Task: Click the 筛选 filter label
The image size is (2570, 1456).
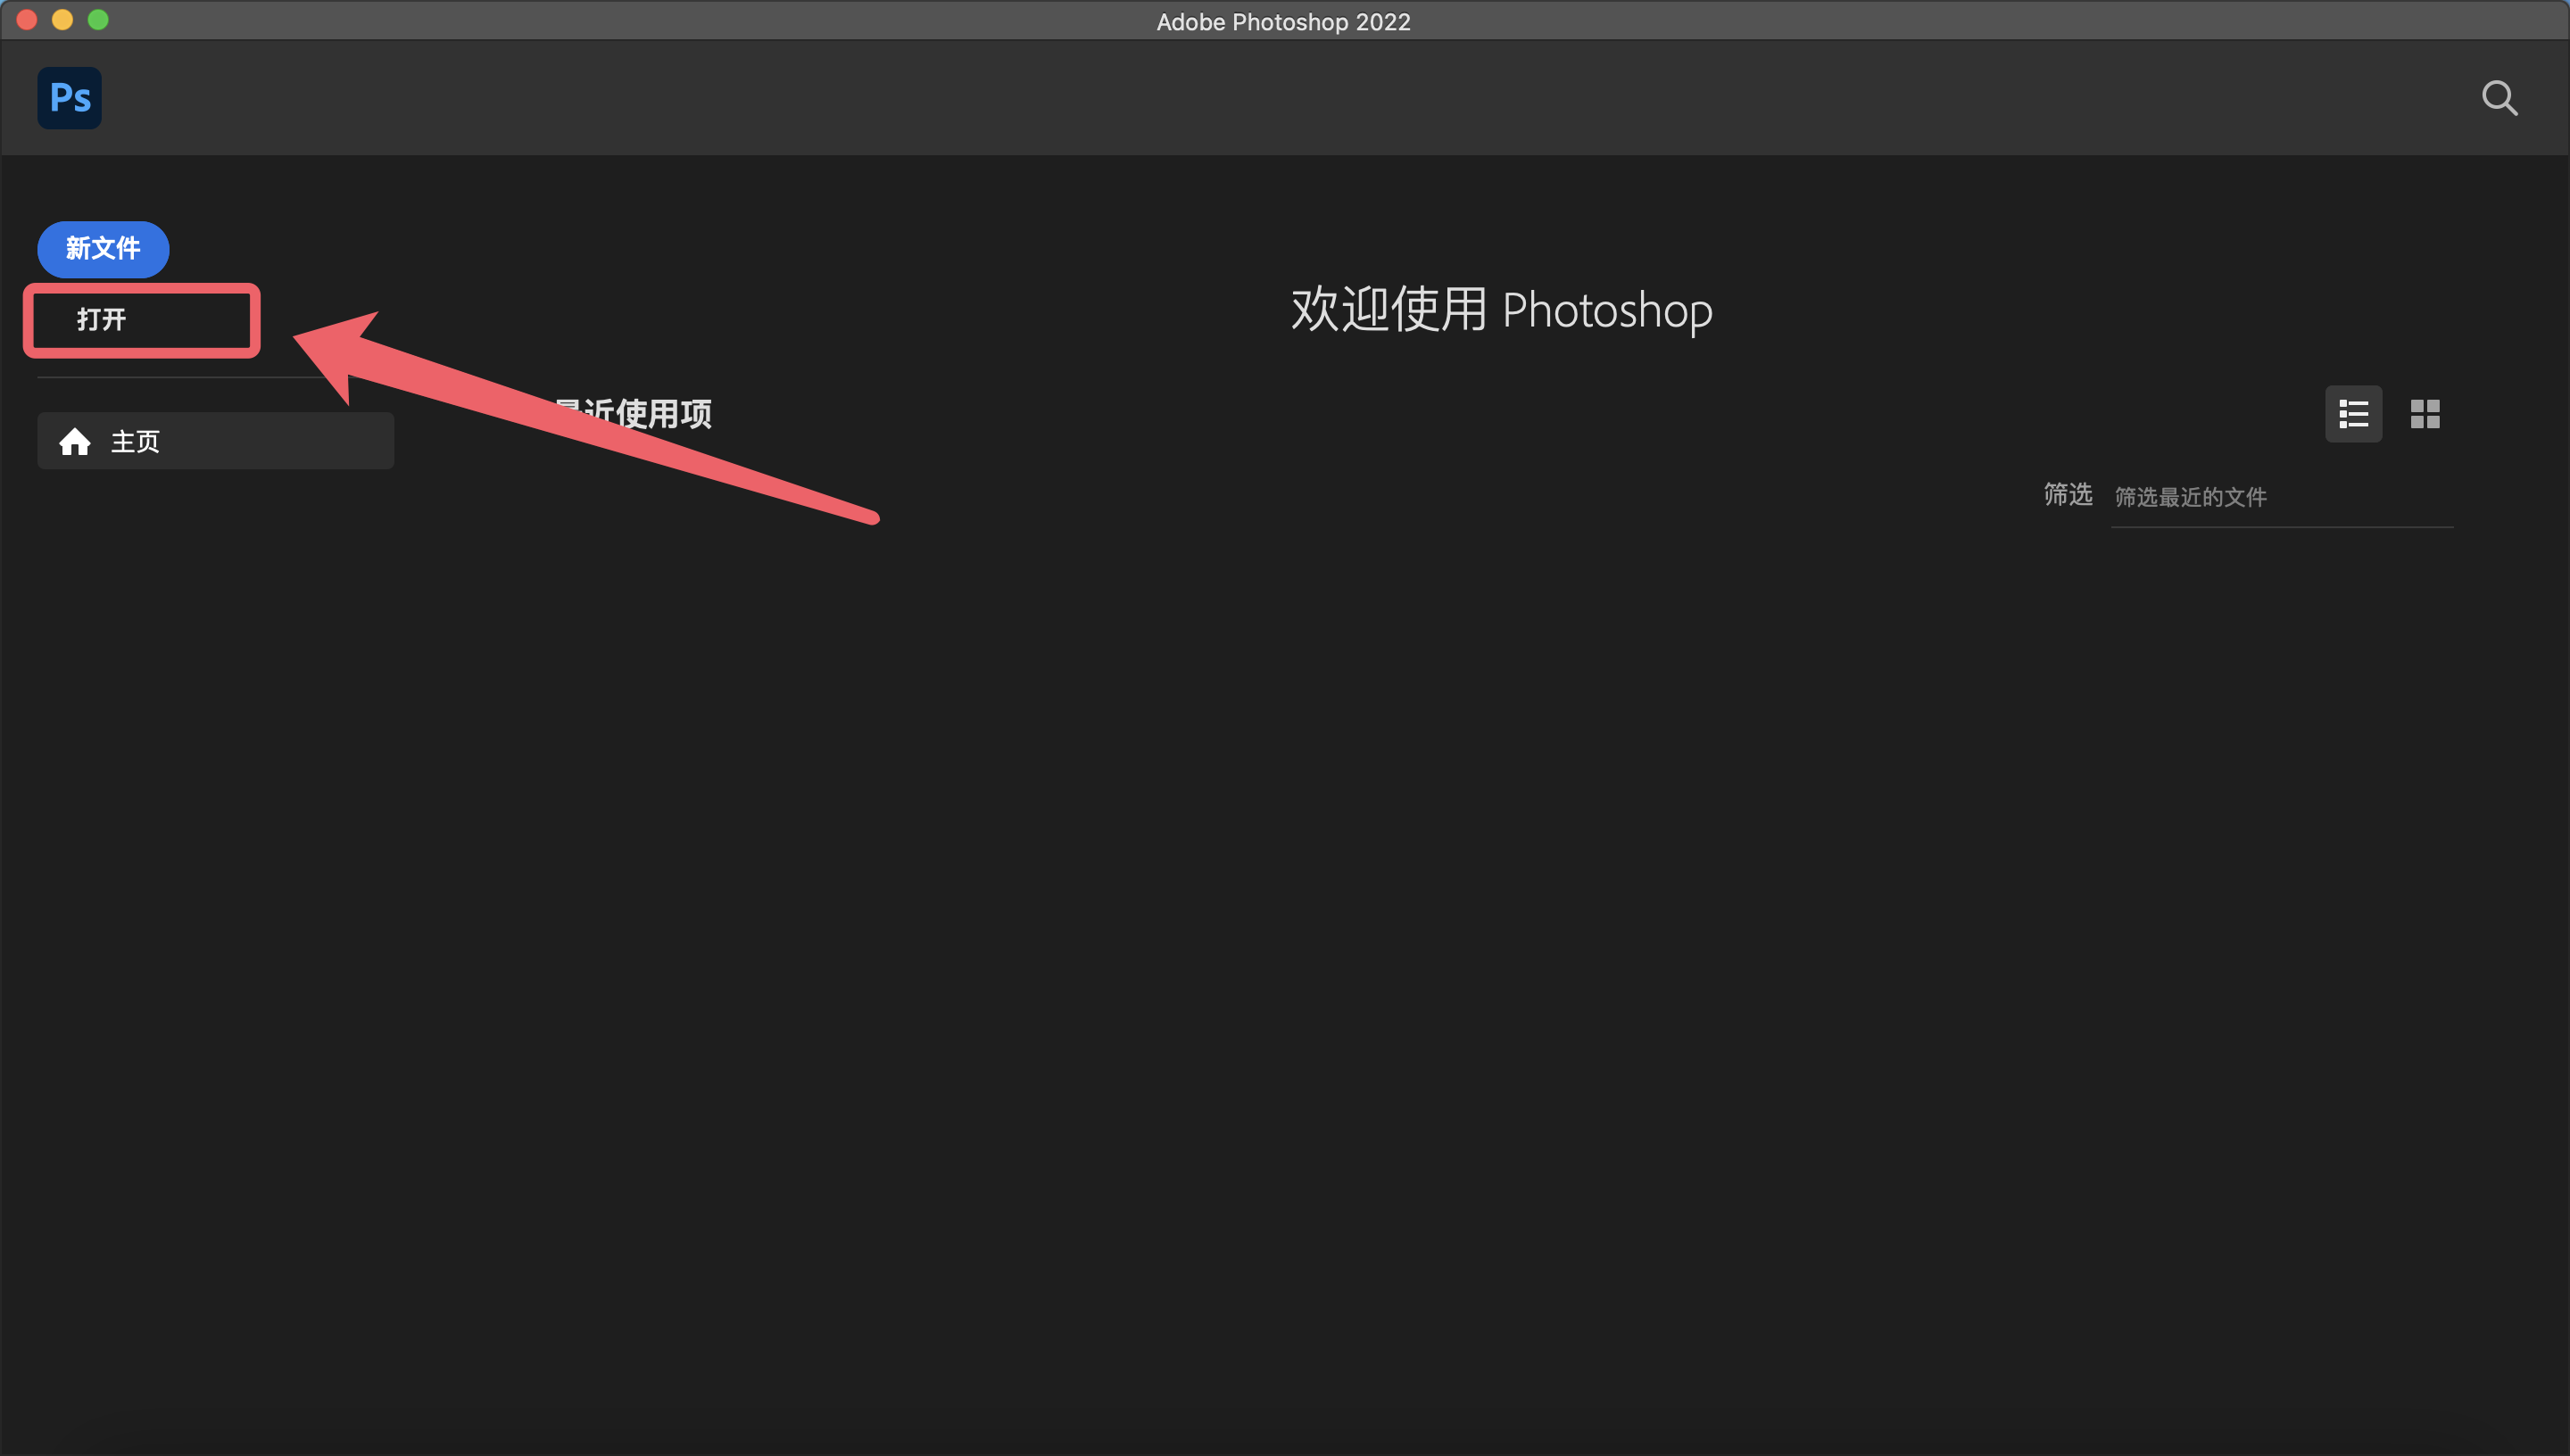Action: pos(2066,495)
